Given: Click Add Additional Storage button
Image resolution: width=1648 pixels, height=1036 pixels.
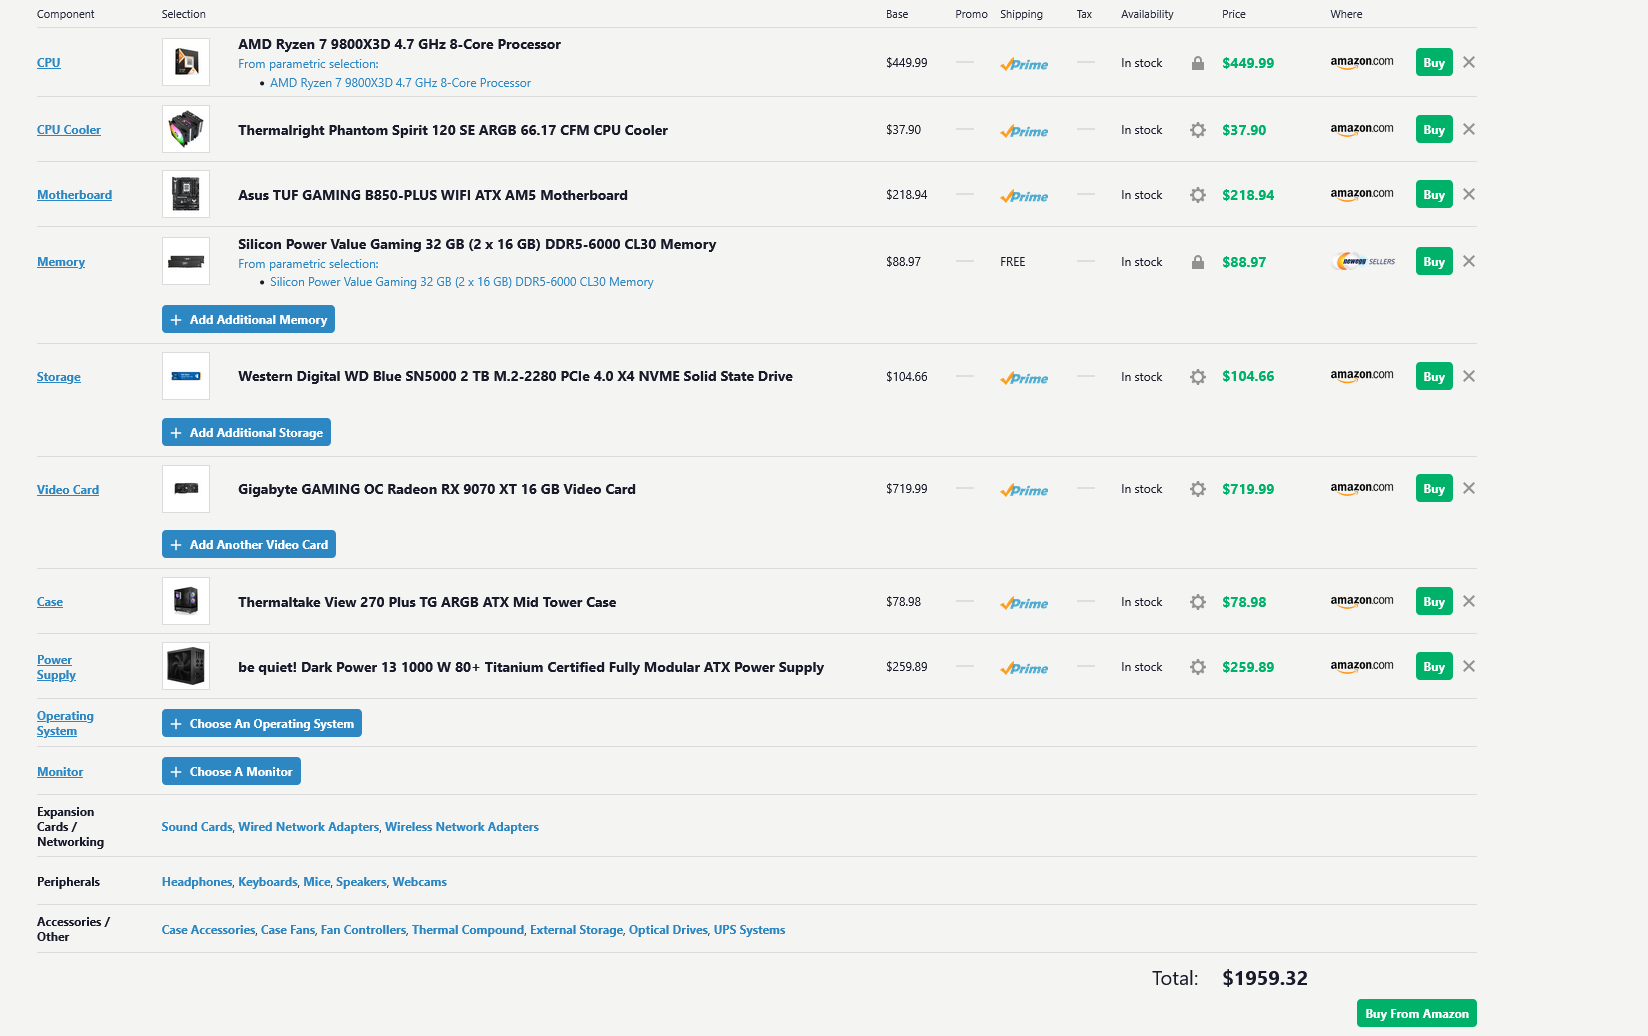Looking at the screenshot, I should tap(246, 432).
